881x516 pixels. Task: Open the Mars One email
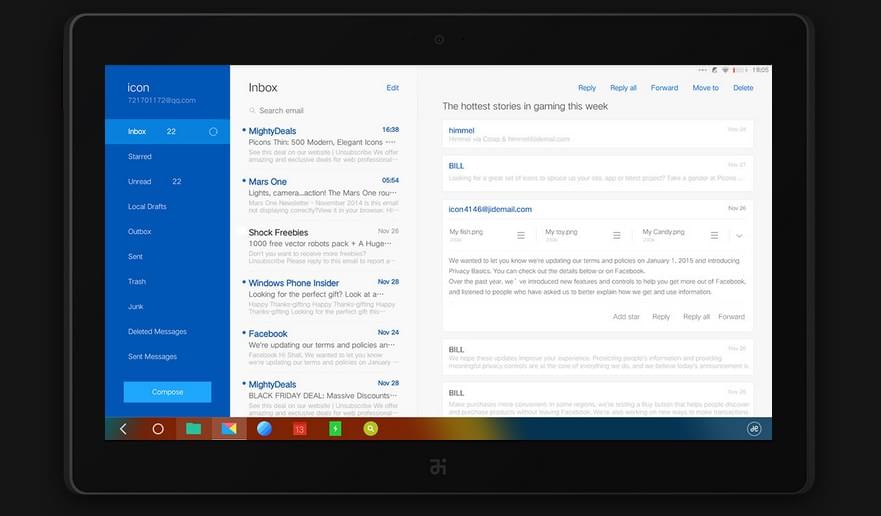(324, 196)
